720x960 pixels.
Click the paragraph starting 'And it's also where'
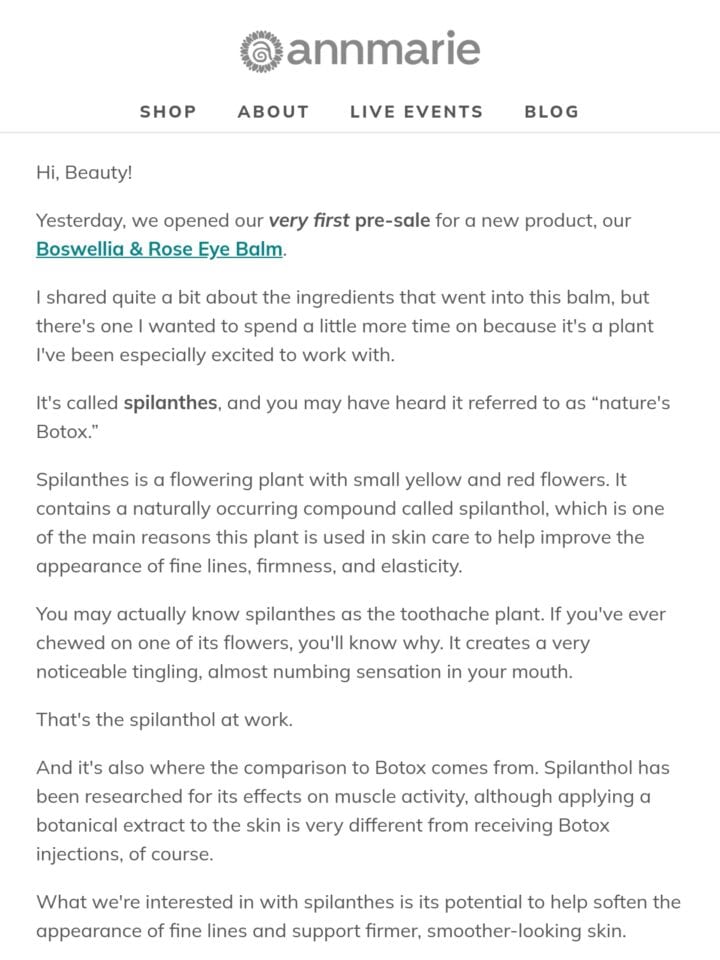coord(353,811)
